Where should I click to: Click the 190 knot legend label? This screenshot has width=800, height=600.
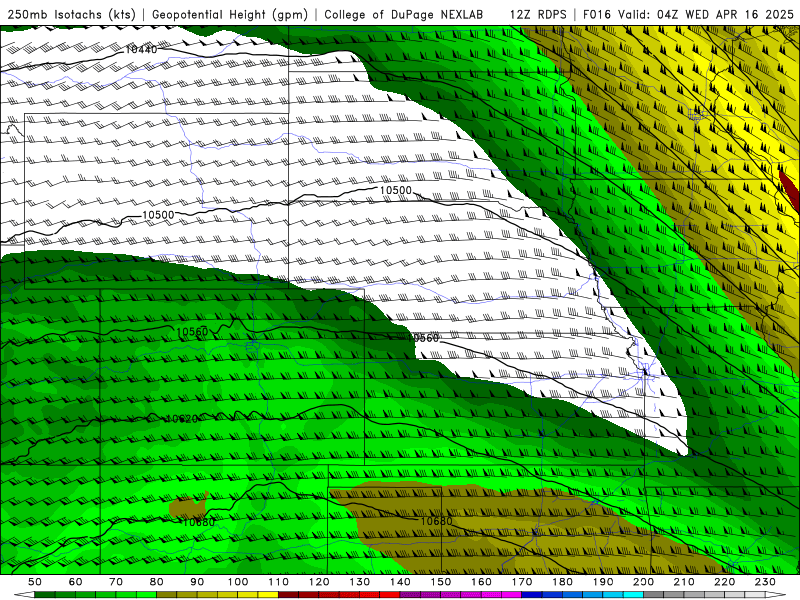pos(603,582)
